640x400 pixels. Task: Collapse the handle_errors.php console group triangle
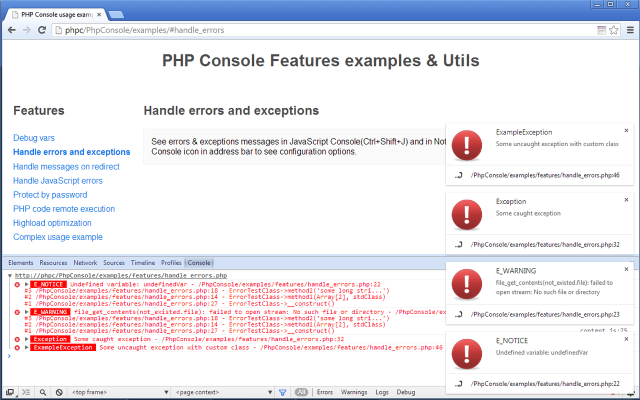click(x=10, y=276)
